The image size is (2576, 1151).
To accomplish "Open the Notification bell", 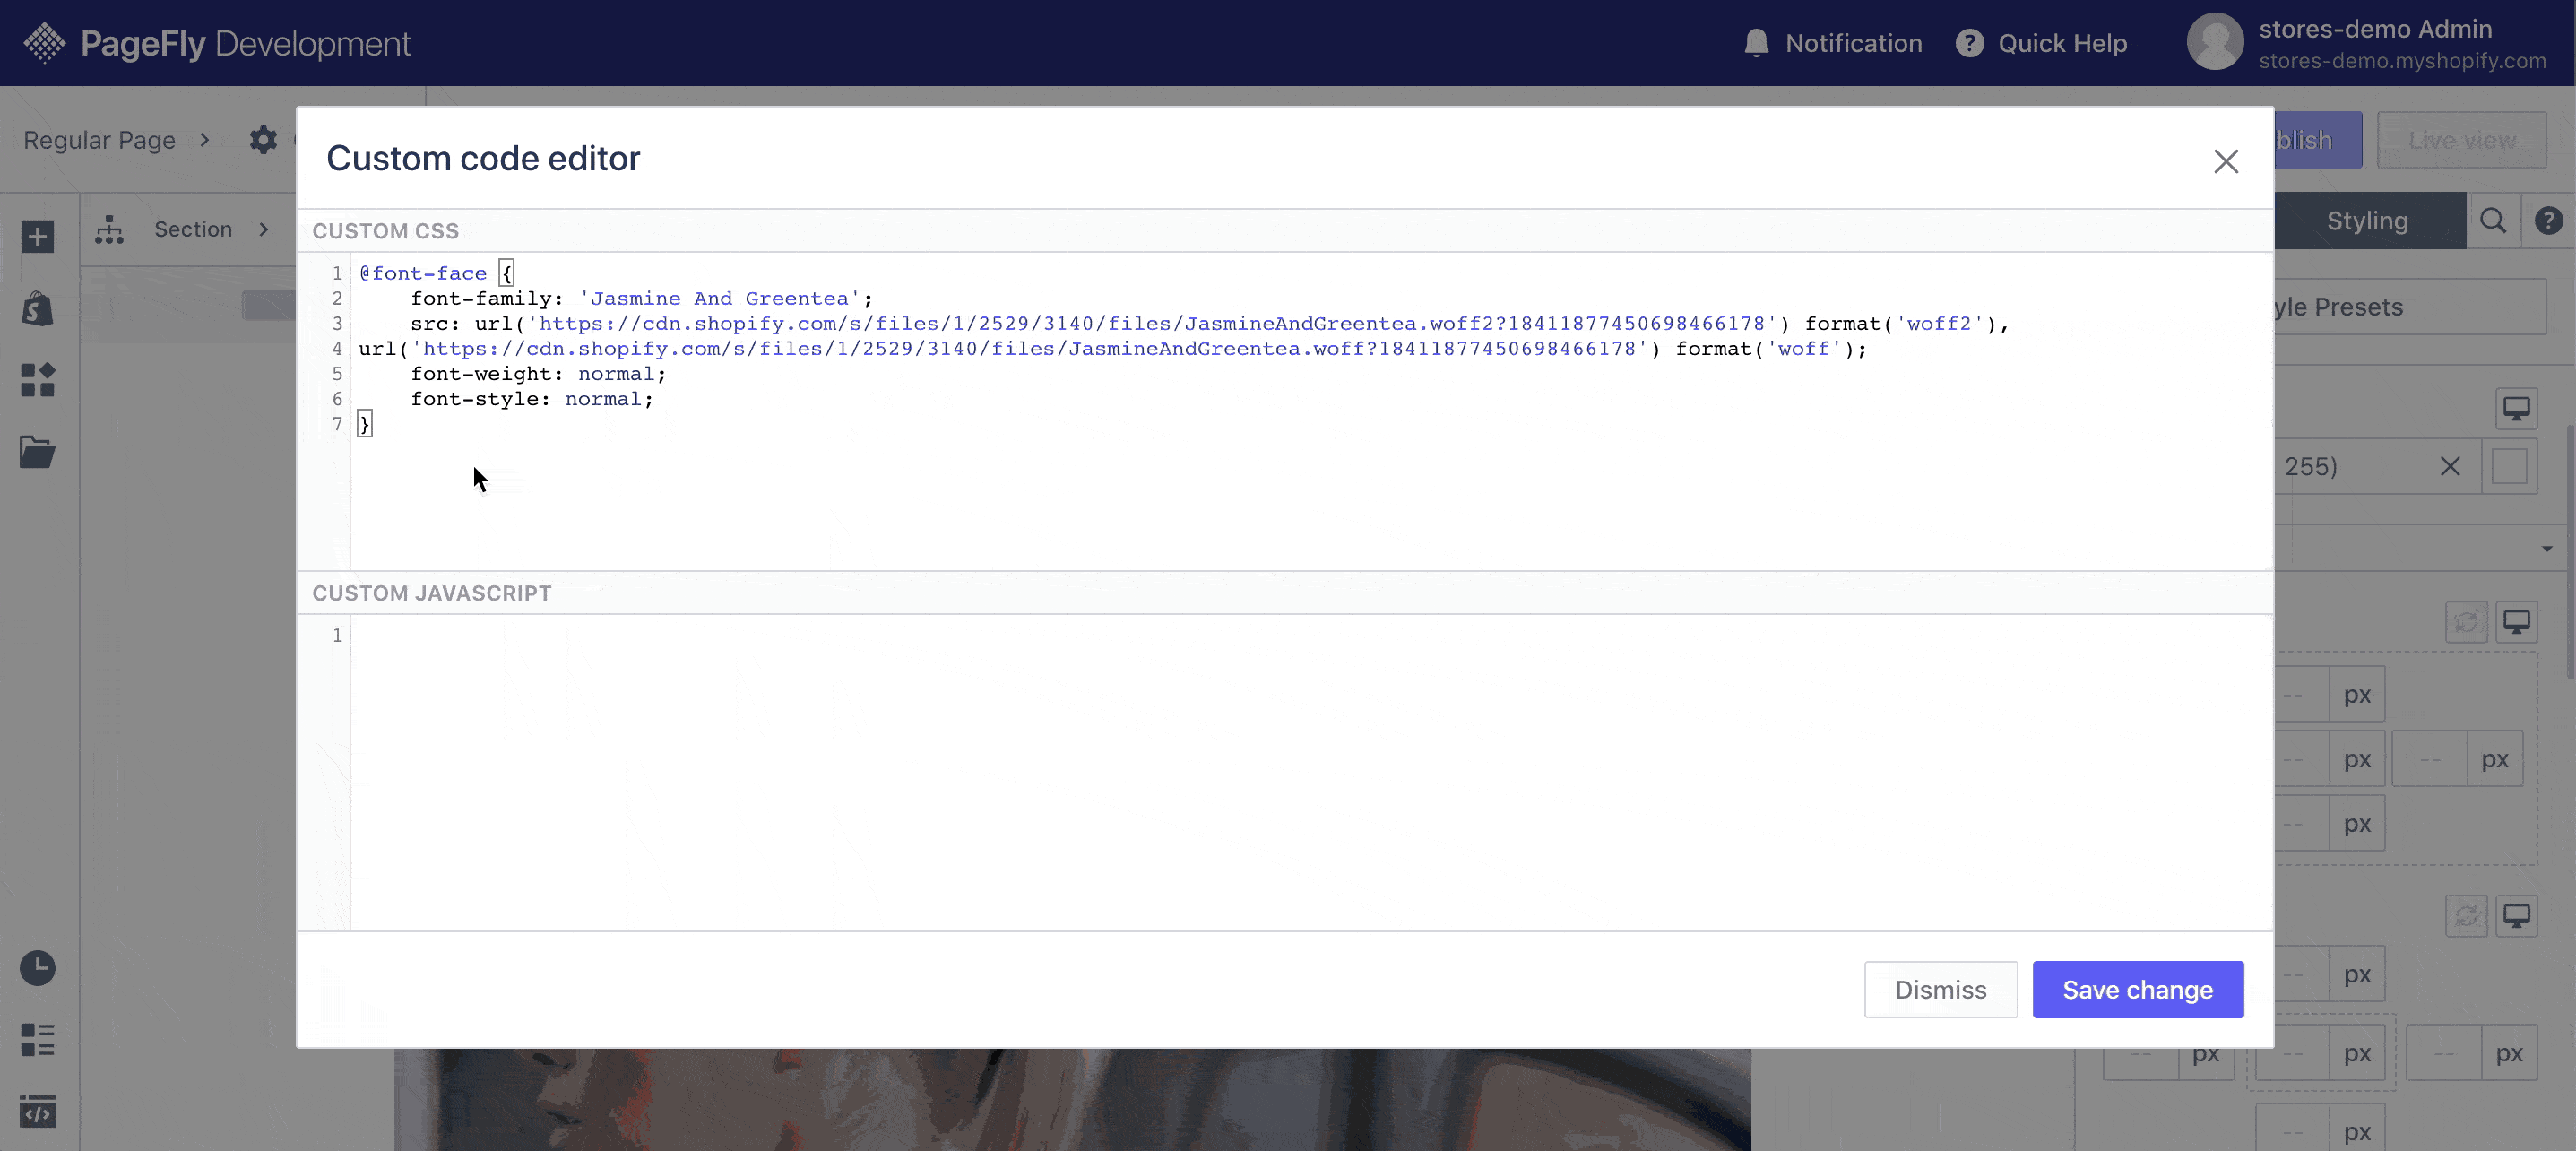I will [x=1756, y=43].
